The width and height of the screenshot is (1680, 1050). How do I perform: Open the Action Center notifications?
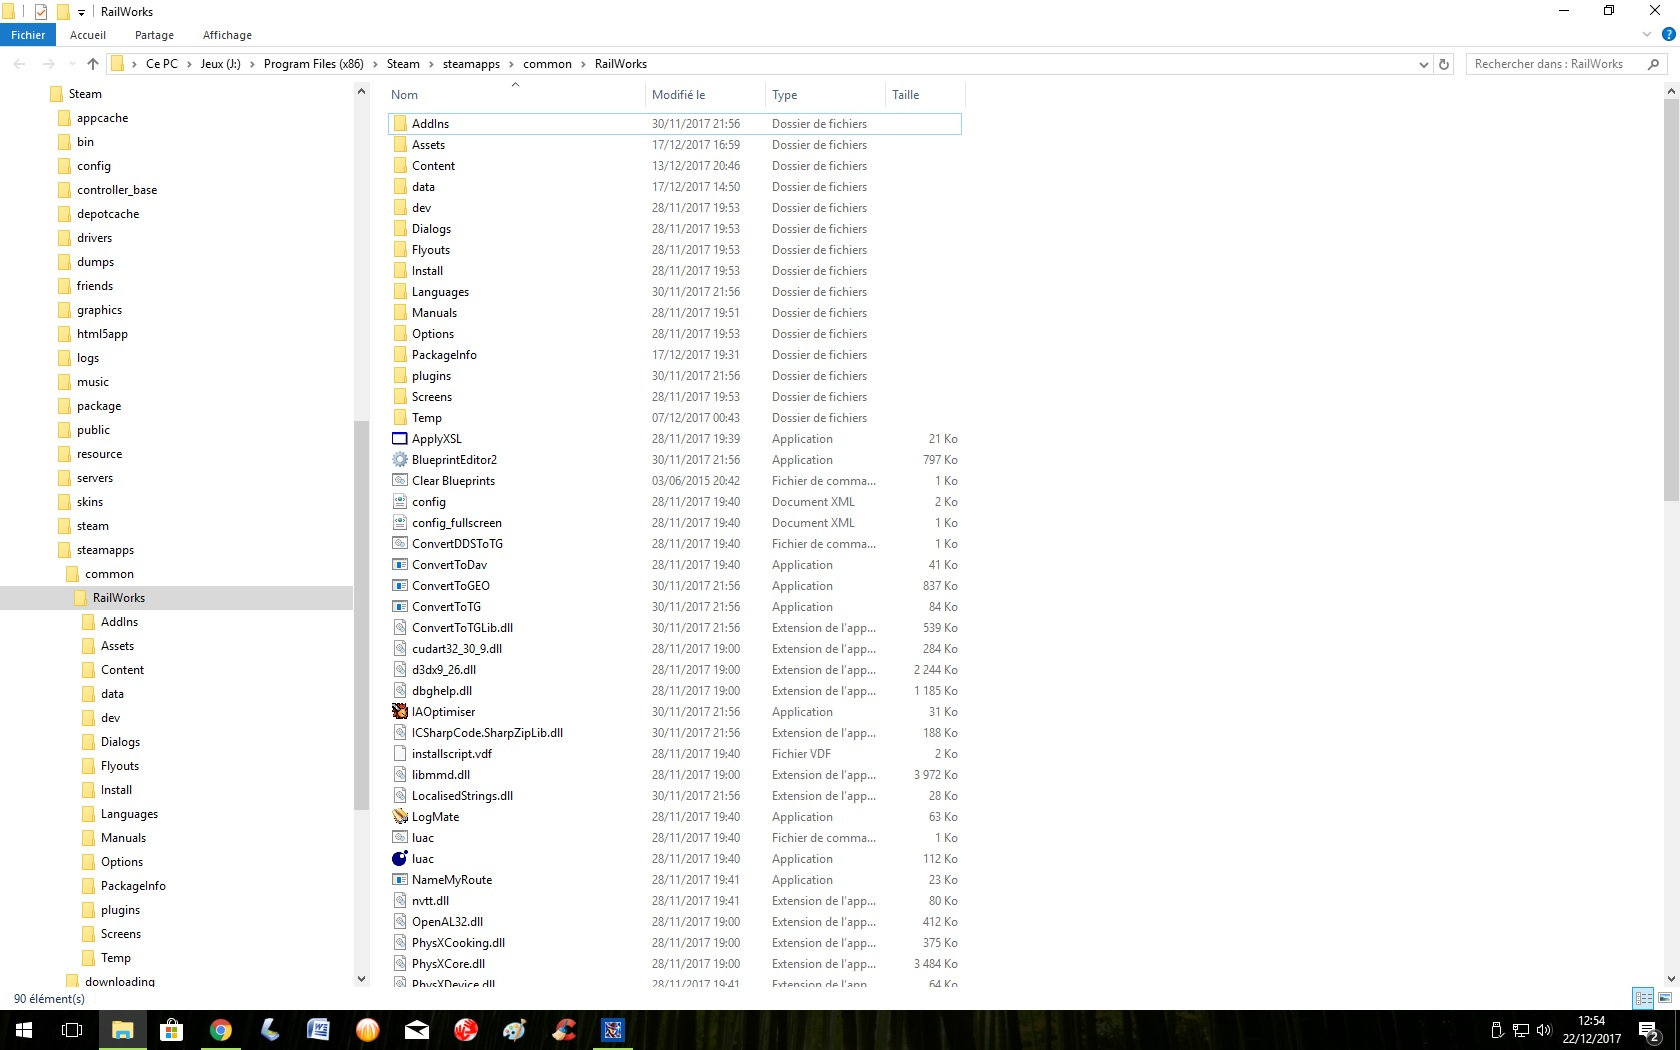(x=1650, y=1030)
